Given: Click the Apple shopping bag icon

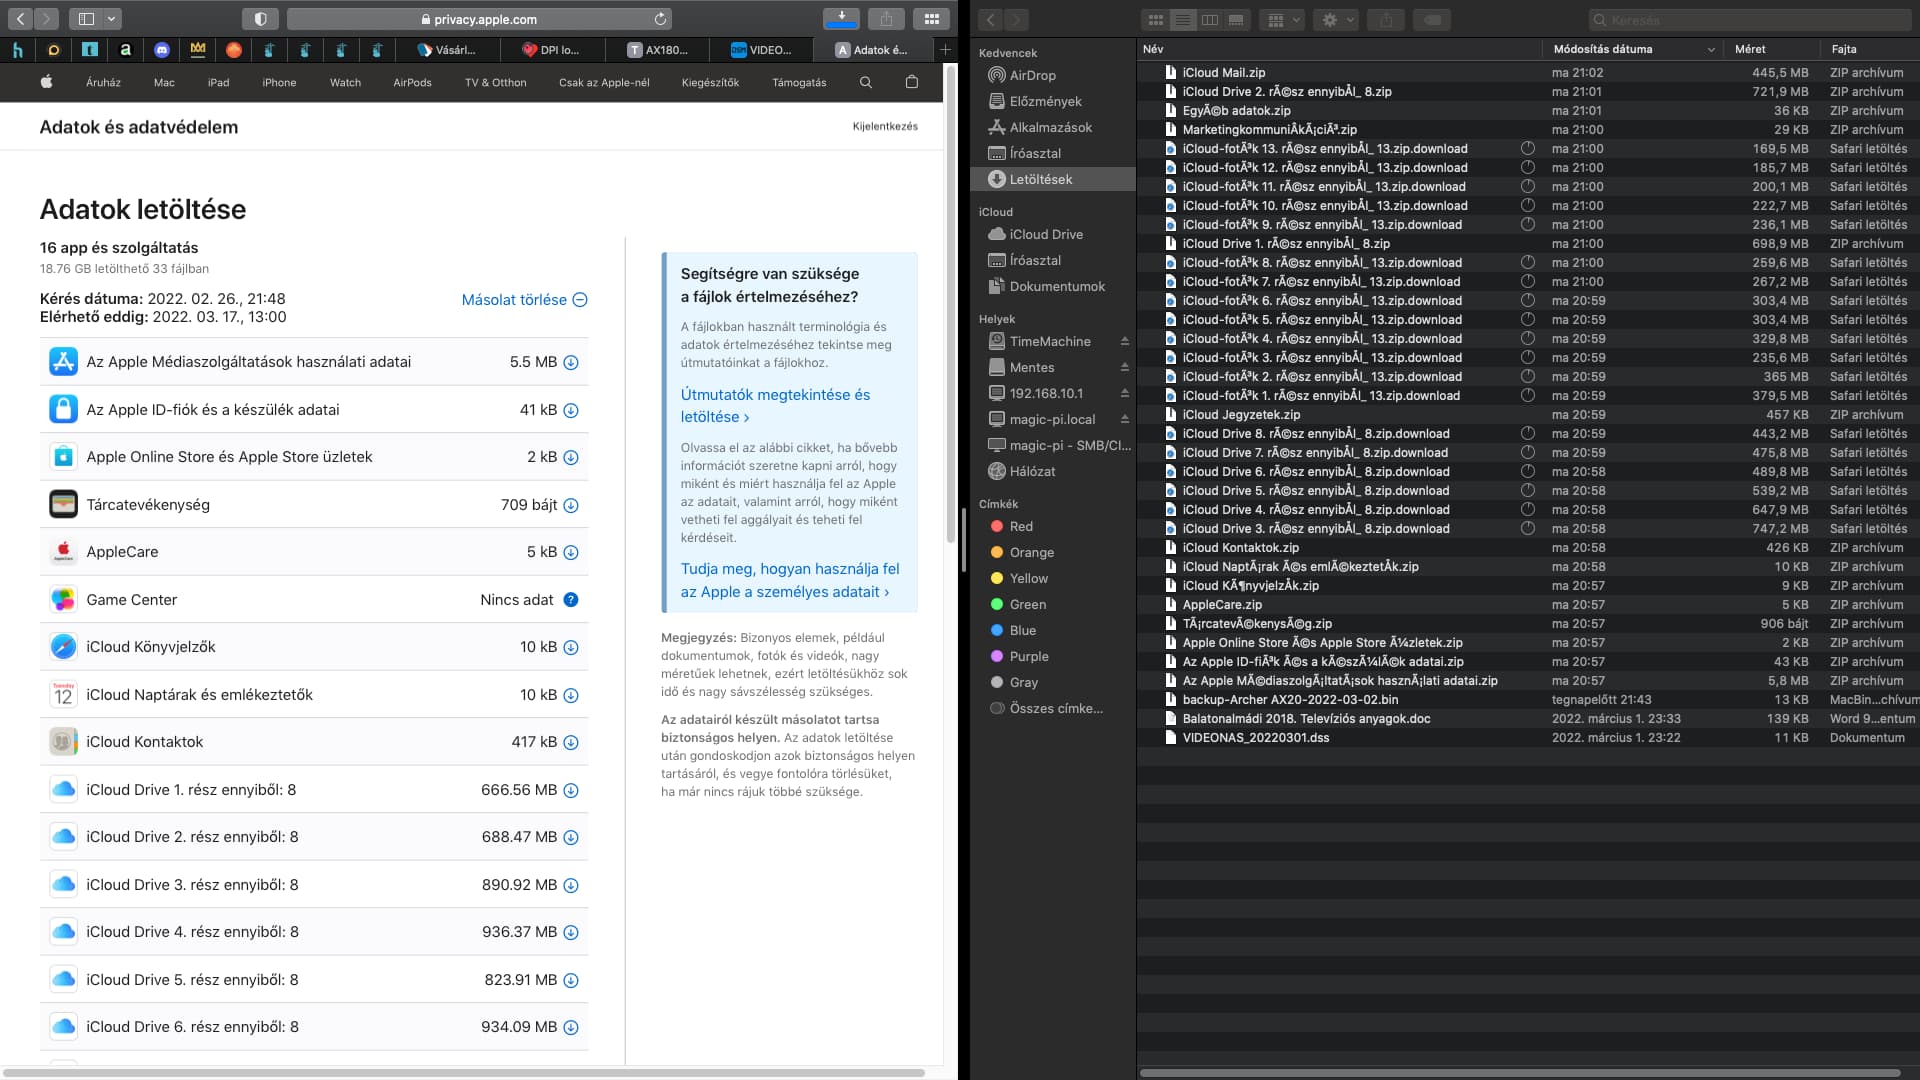Looking at the screenshot, I should click(911, 82).
